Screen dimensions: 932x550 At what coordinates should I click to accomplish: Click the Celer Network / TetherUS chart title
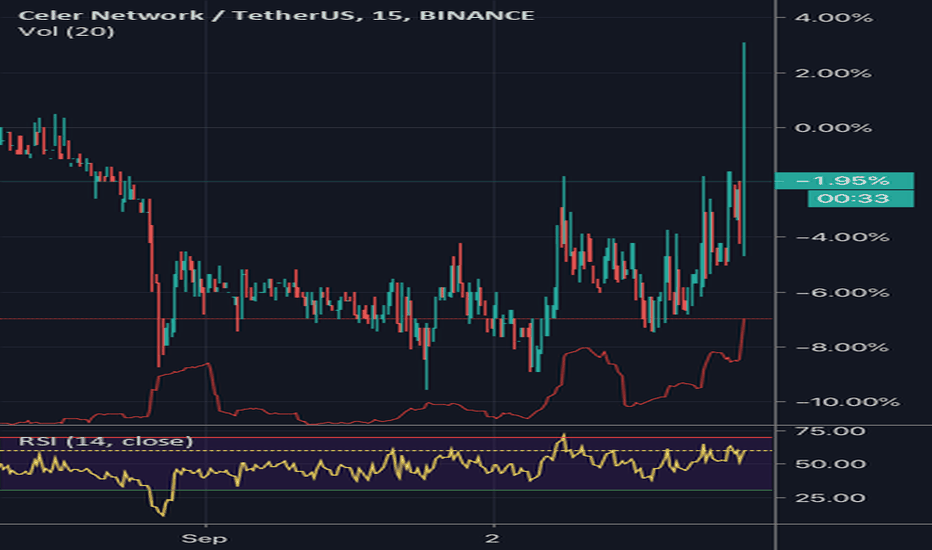pyautogui.click(x=276, y=15)
